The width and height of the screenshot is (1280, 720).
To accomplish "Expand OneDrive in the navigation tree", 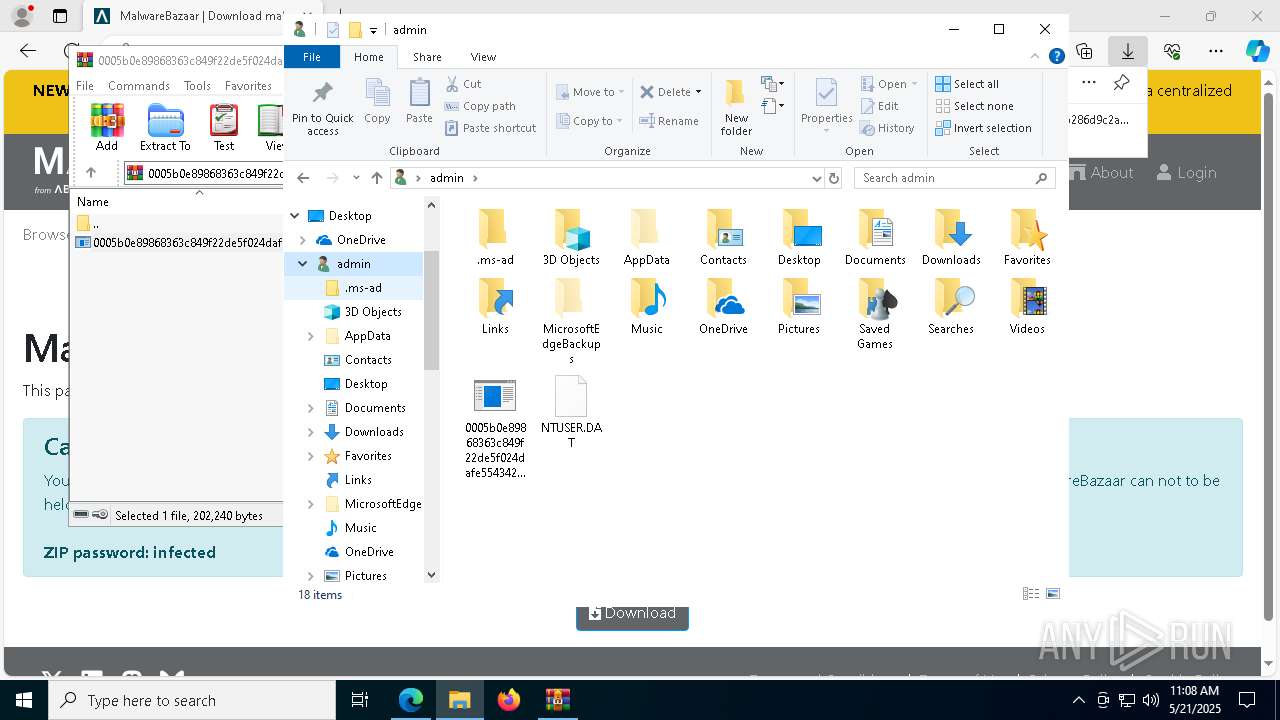I will (x=303, y=240).
